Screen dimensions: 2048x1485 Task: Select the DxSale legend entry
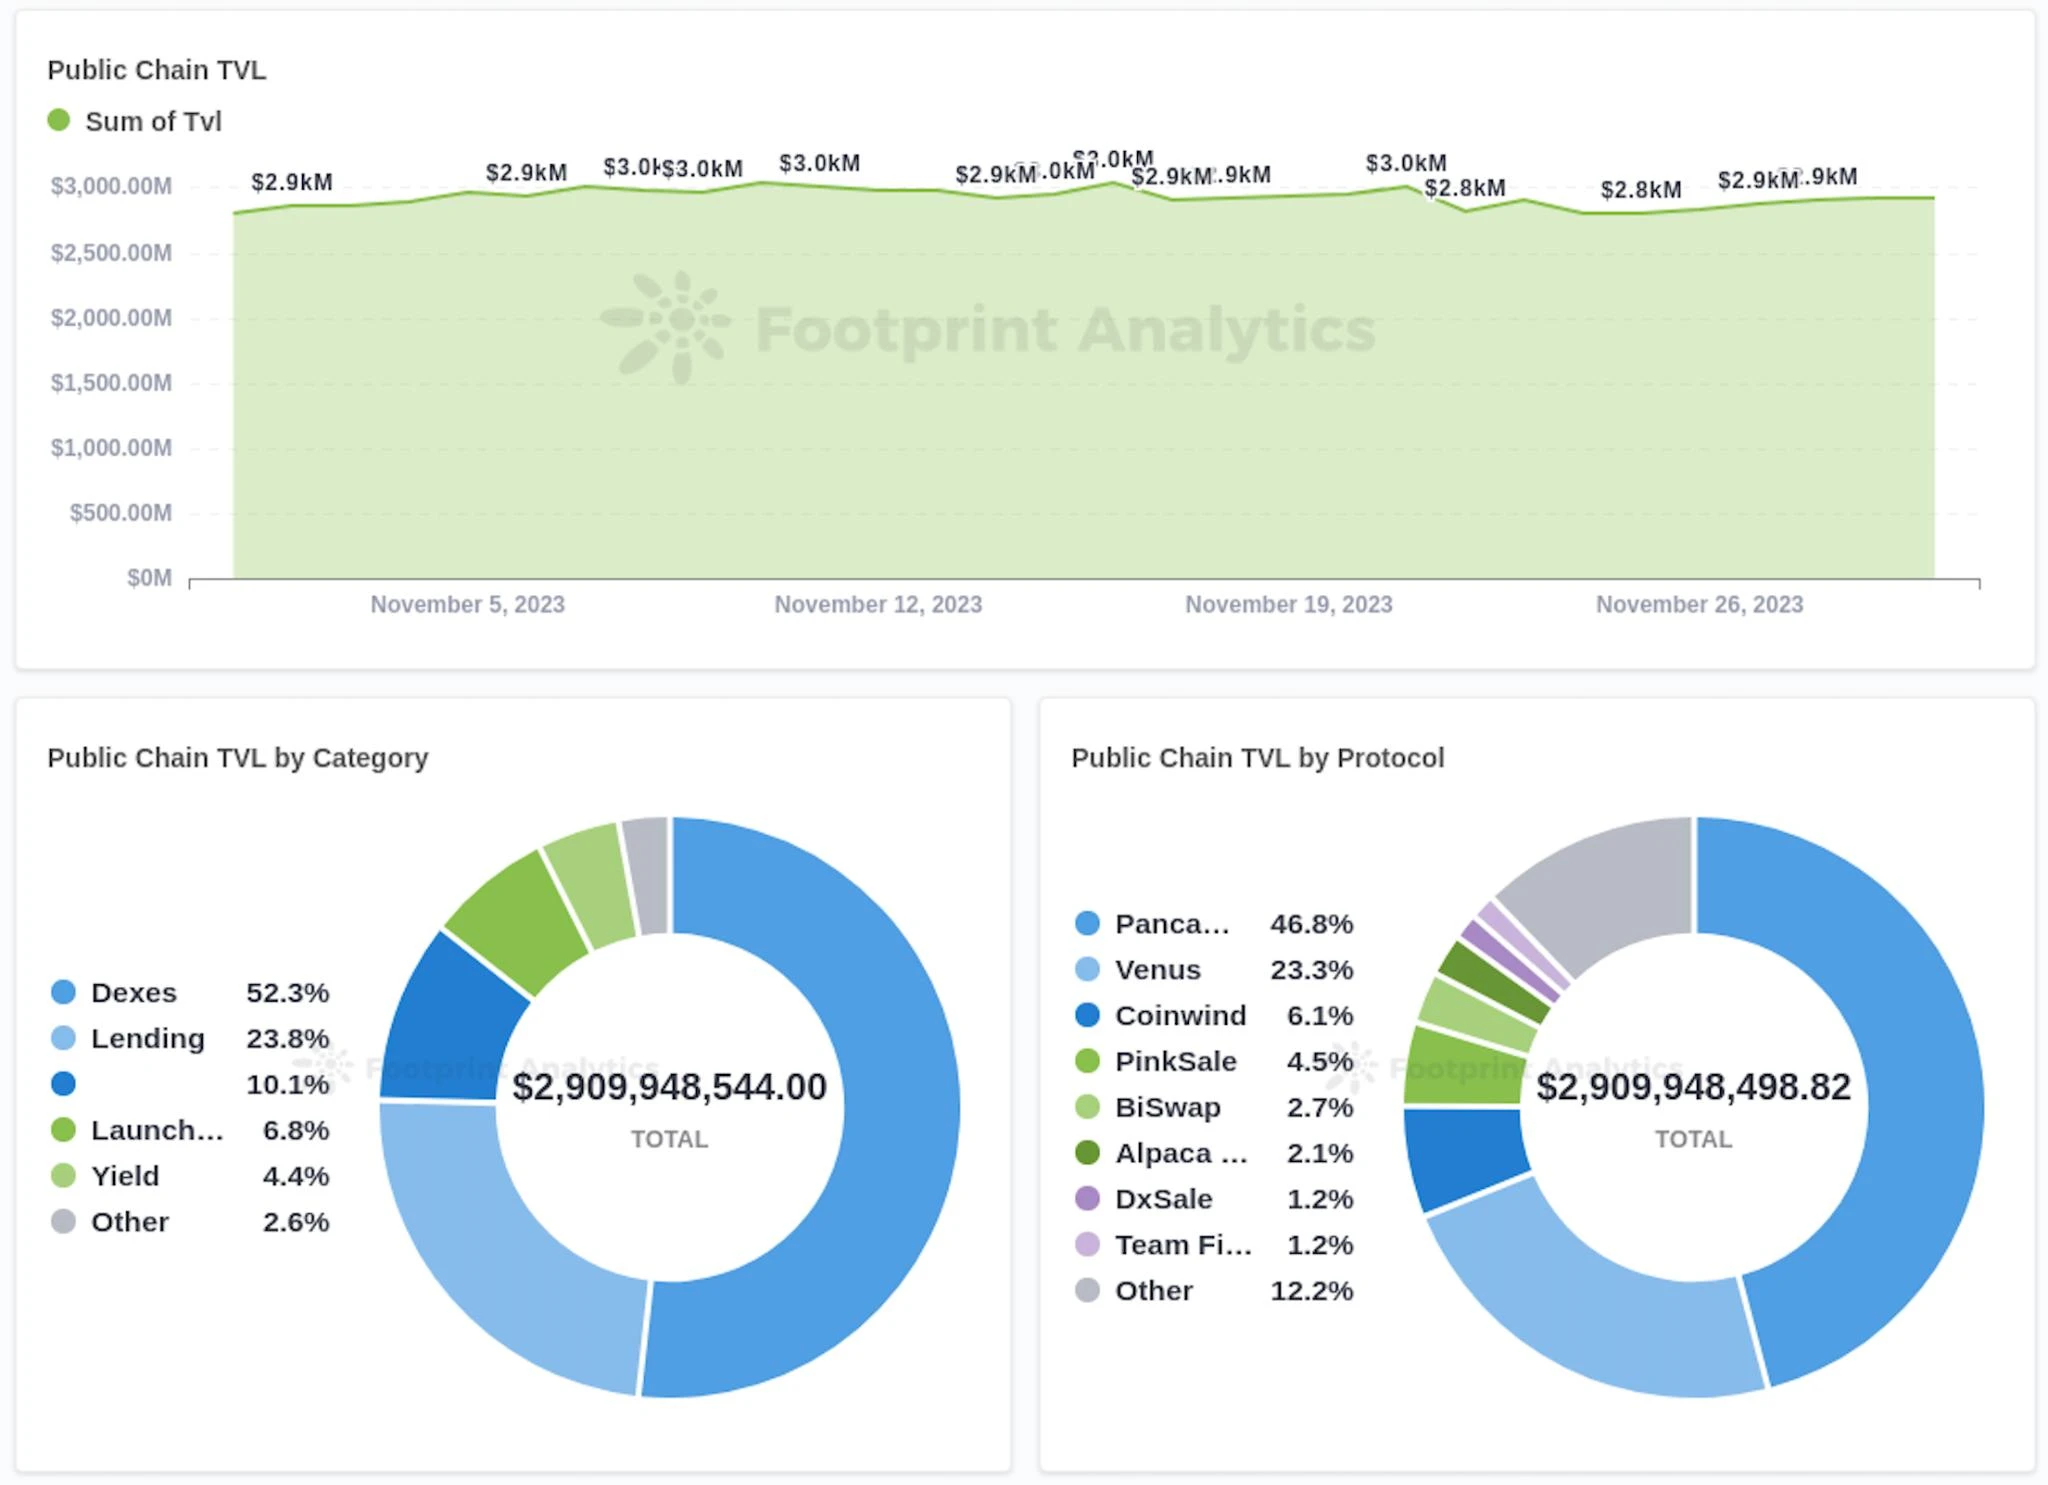tap(1163, 1199)
